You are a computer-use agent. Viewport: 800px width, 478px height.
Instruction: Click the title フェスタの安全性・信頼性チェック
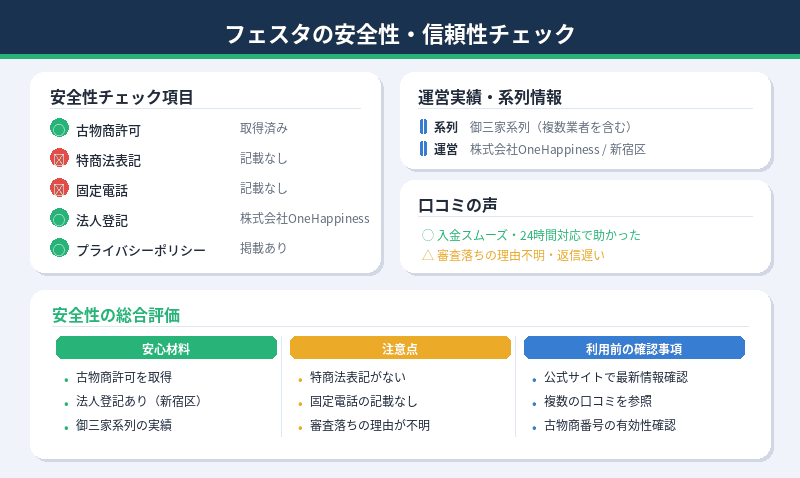coord(400,34)
